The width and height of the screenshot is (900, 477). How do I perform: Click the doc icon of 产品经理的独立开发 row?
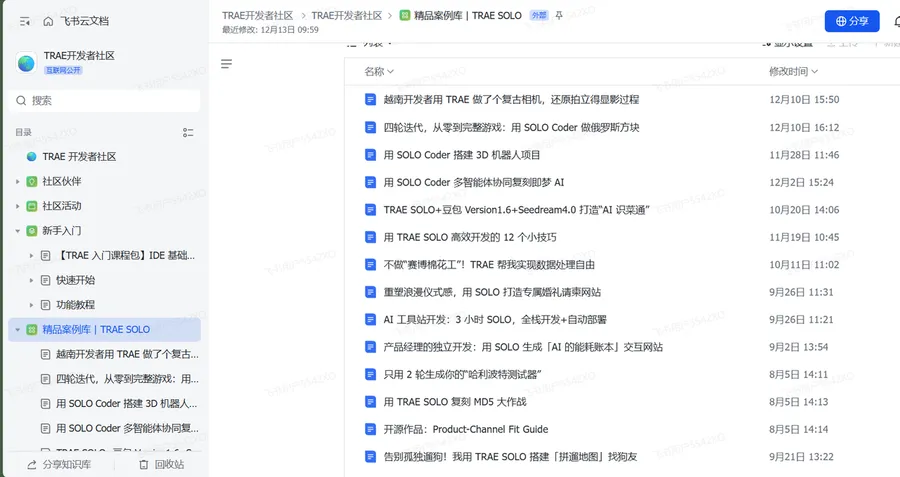pos(371,347)
